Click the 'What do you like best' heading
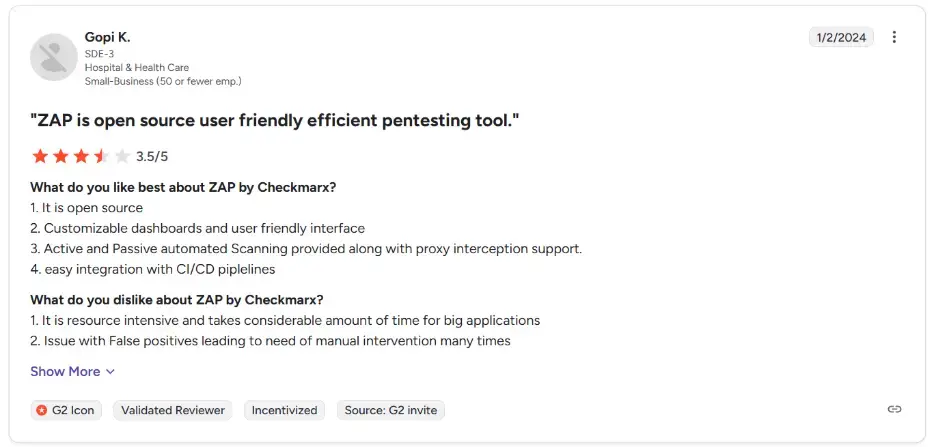Image resolution: width=936 pixels, height=447 pixels. tap(183, 187)
